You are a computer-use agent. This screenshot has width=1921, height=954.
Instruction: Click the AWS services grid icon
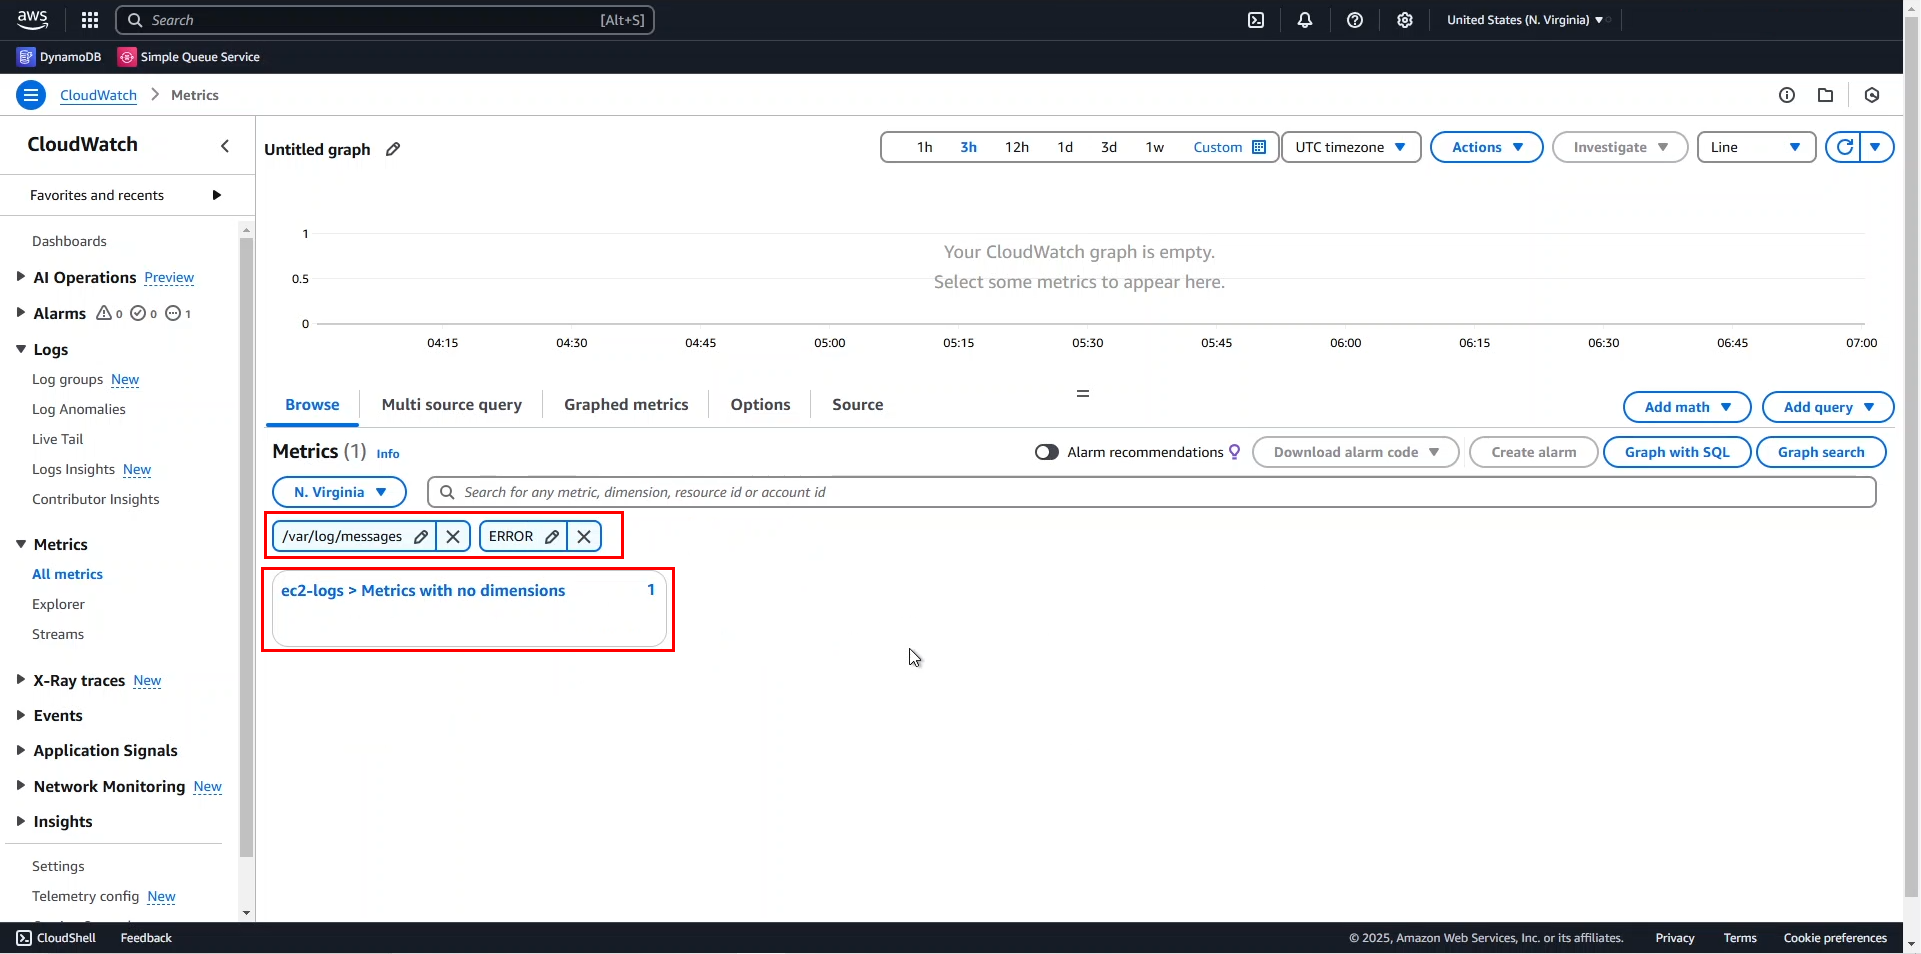pyautogui.click(x=89, y=20)
